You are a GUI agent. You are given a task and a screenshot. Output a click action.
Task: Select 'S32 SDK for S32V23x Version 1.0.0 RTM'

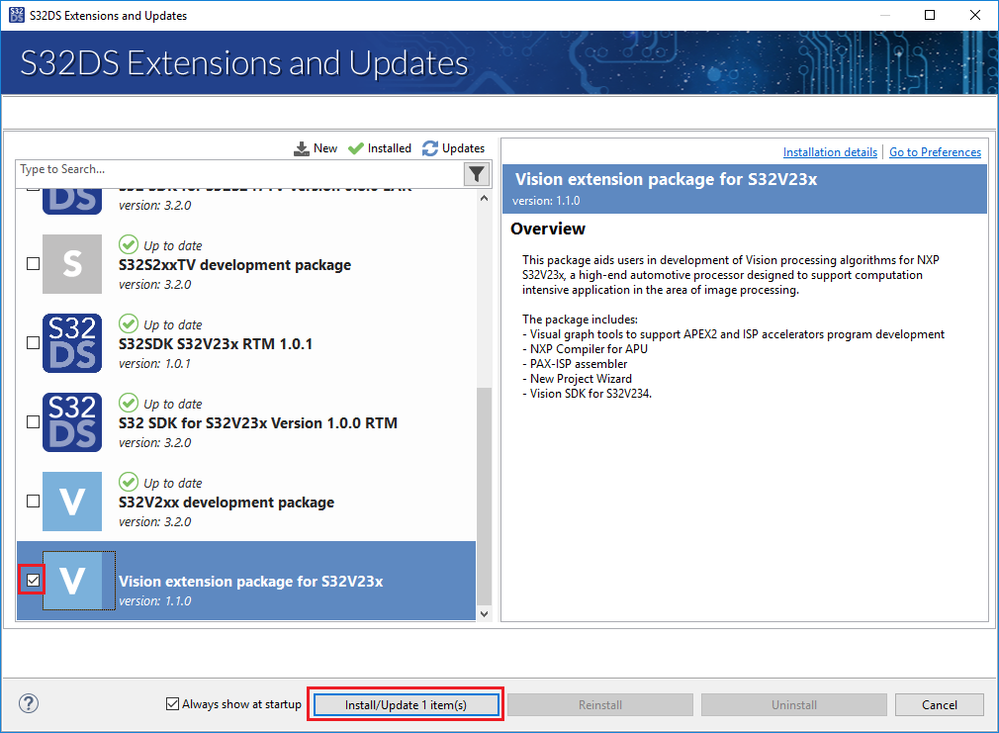[258, 423]
